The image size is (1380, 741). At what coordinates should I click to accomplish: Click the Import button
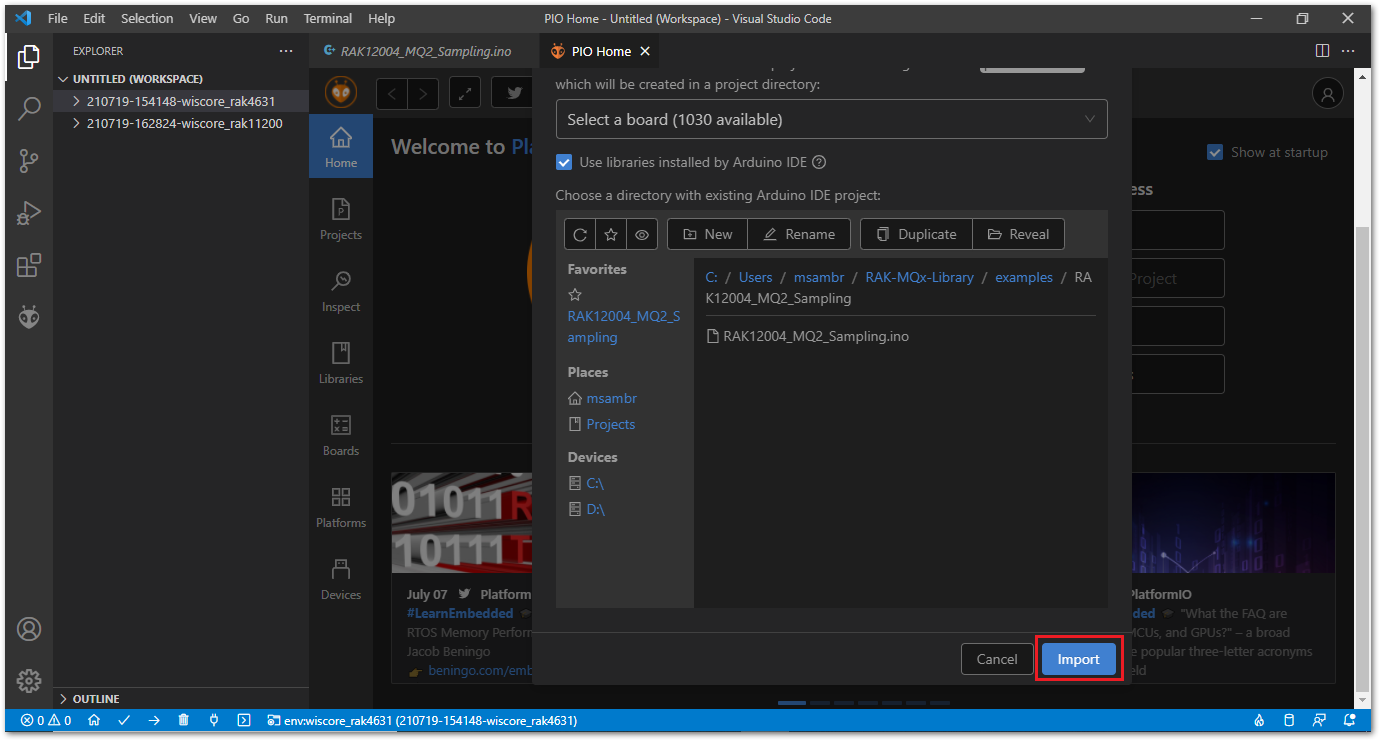tap(1078, 659)
